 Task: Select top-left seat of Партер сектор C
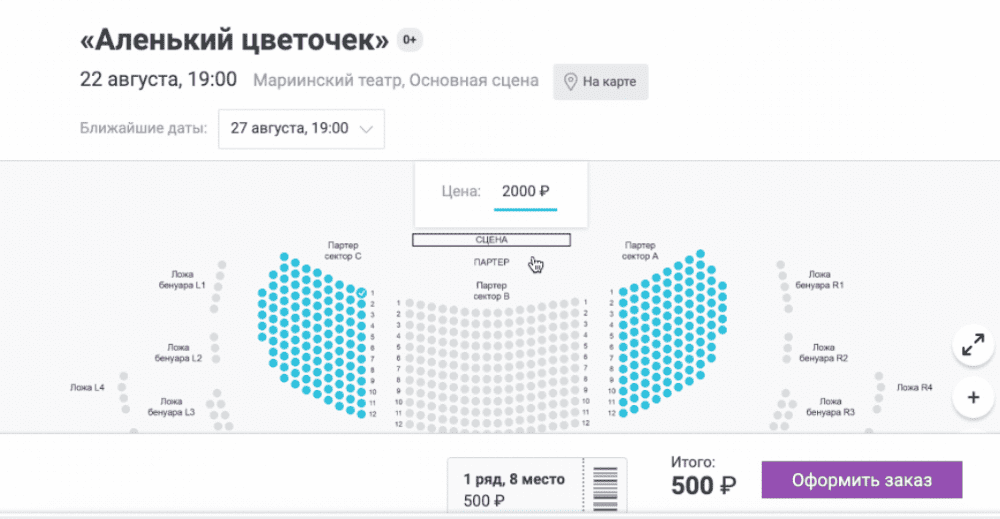click(284, 256)
